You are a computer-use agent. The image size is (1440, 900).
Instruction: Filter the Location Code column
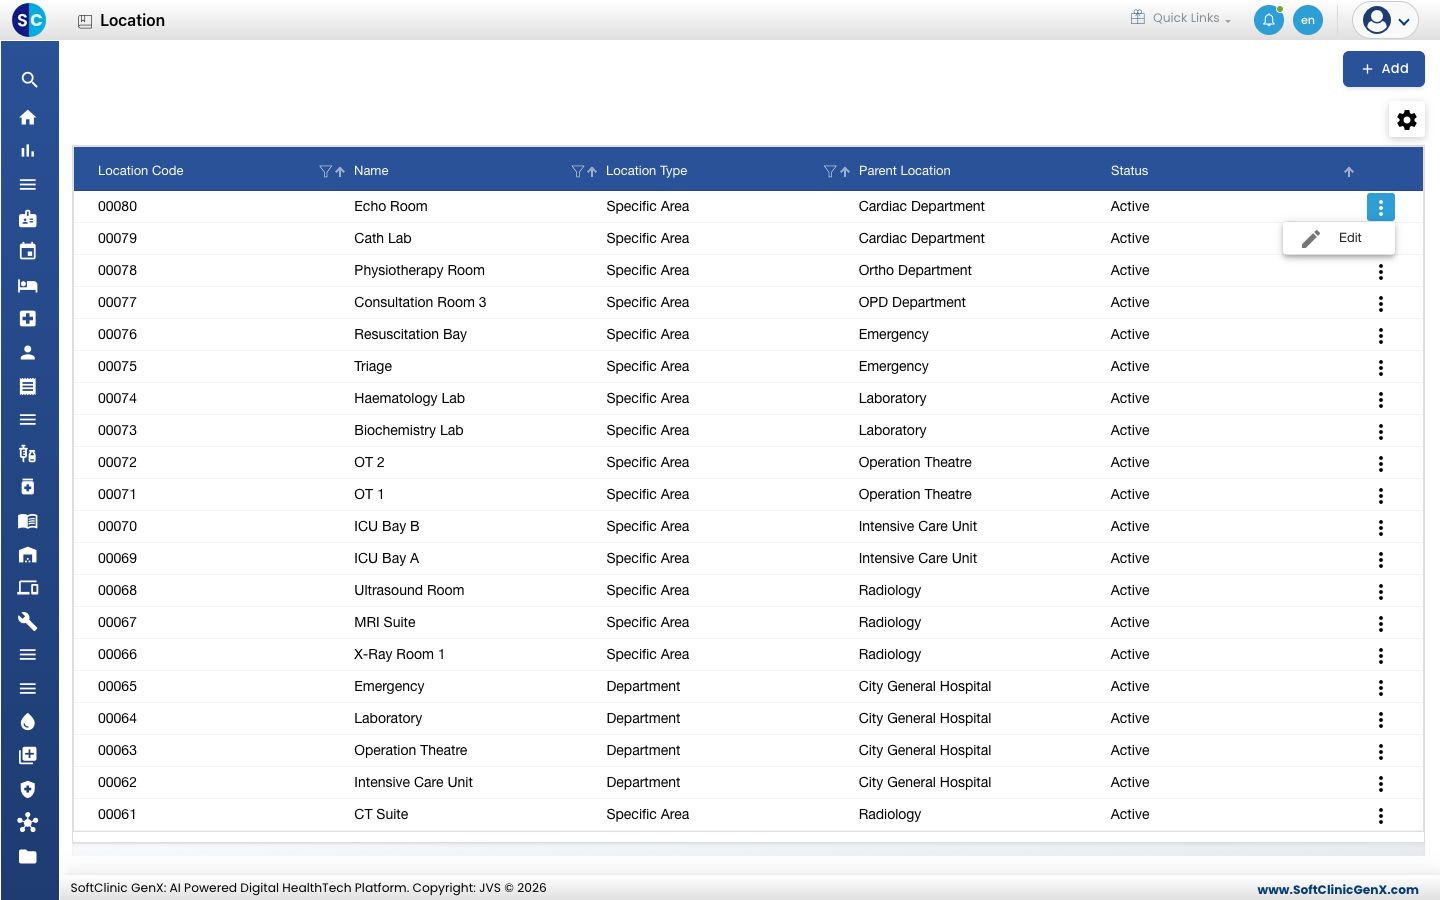(x=325, y=171)
